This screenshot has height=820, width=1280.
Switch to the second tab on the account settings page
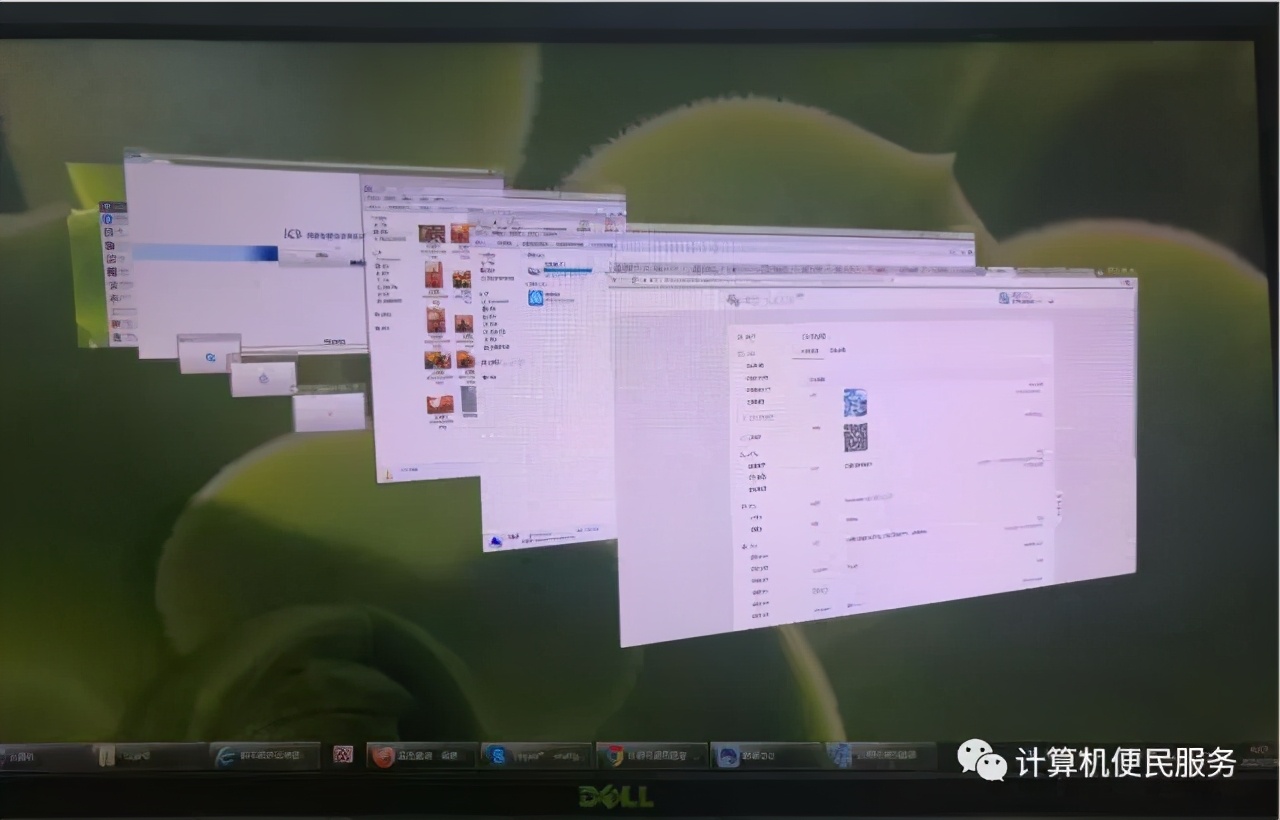point(836,350)
